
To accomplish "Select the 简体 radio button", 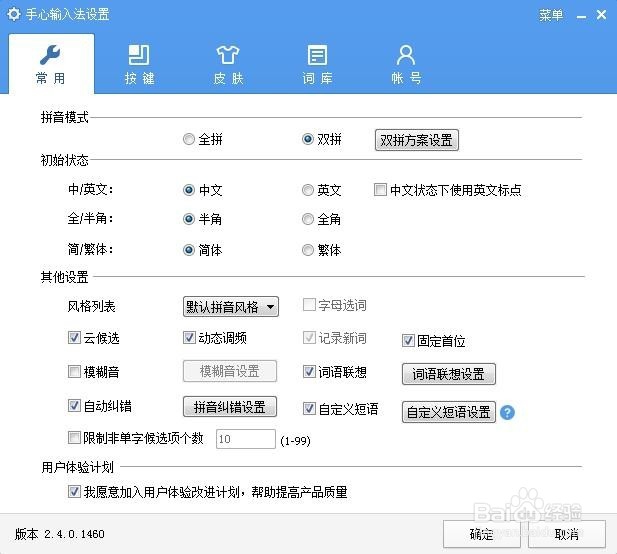I will (x=189, y=250).
